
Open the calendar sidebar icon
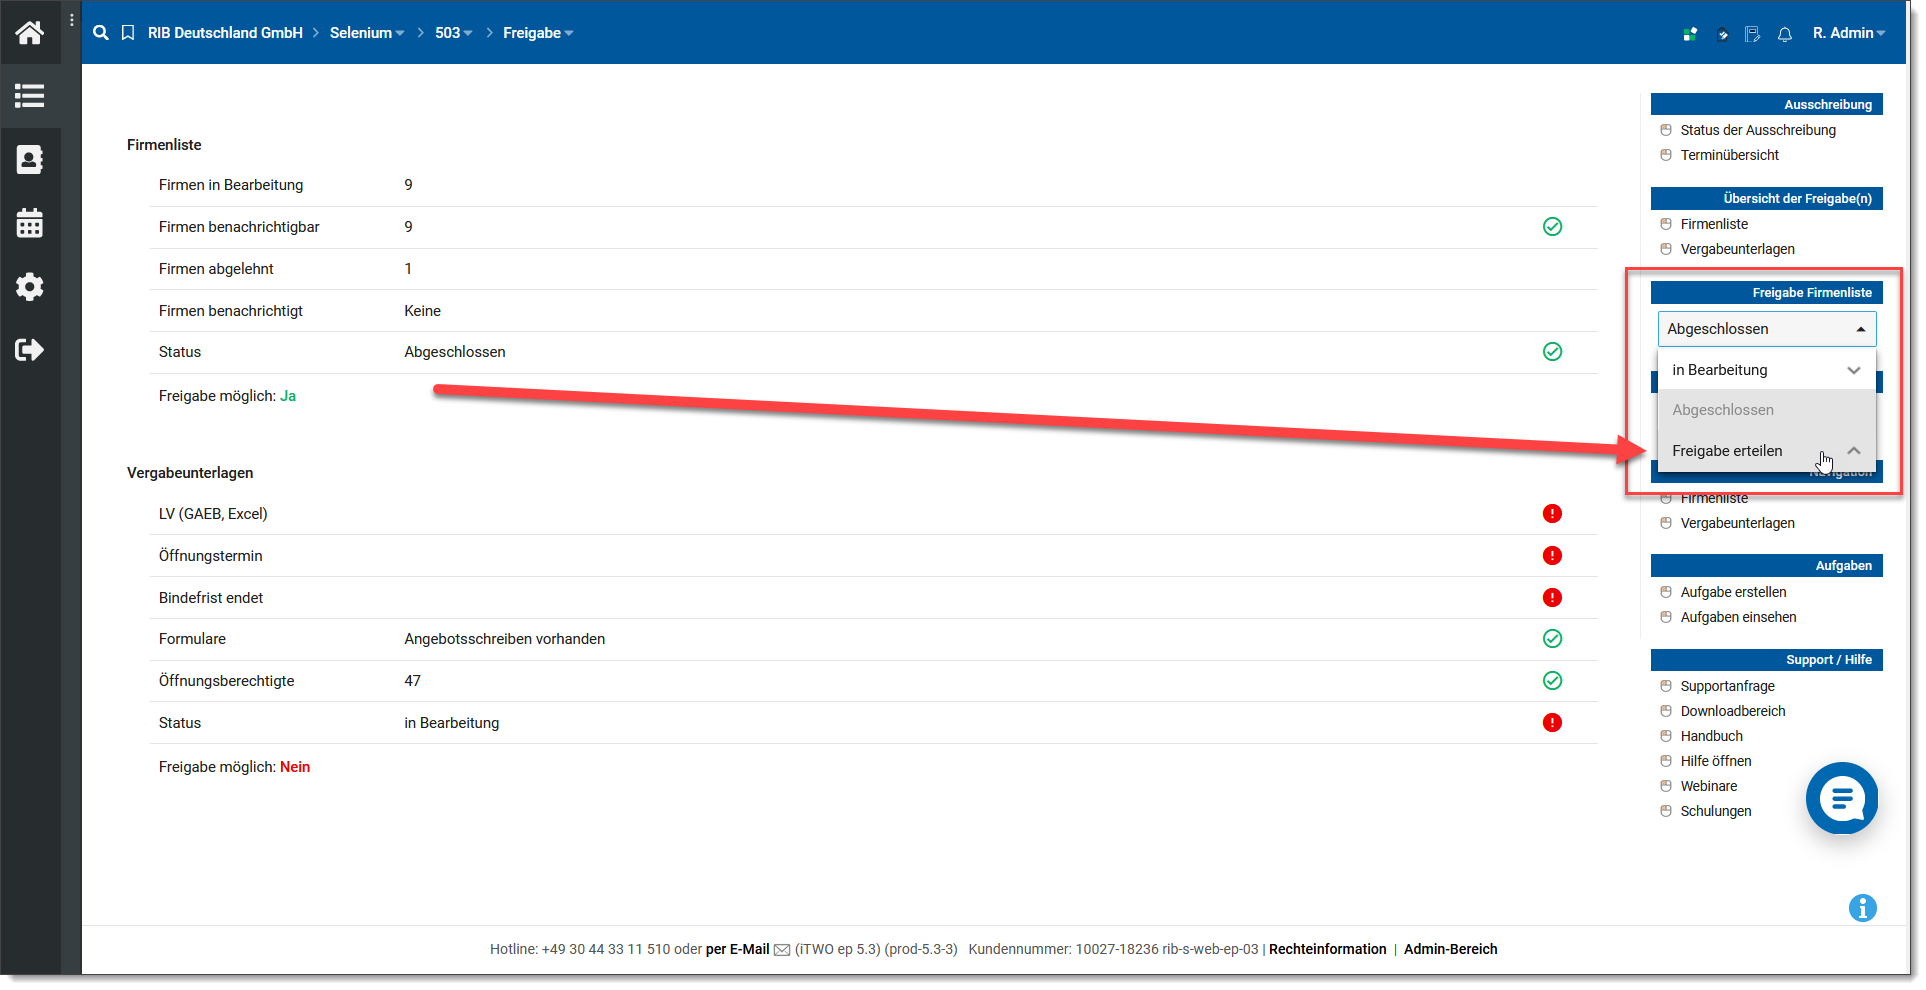pos(30,223)
